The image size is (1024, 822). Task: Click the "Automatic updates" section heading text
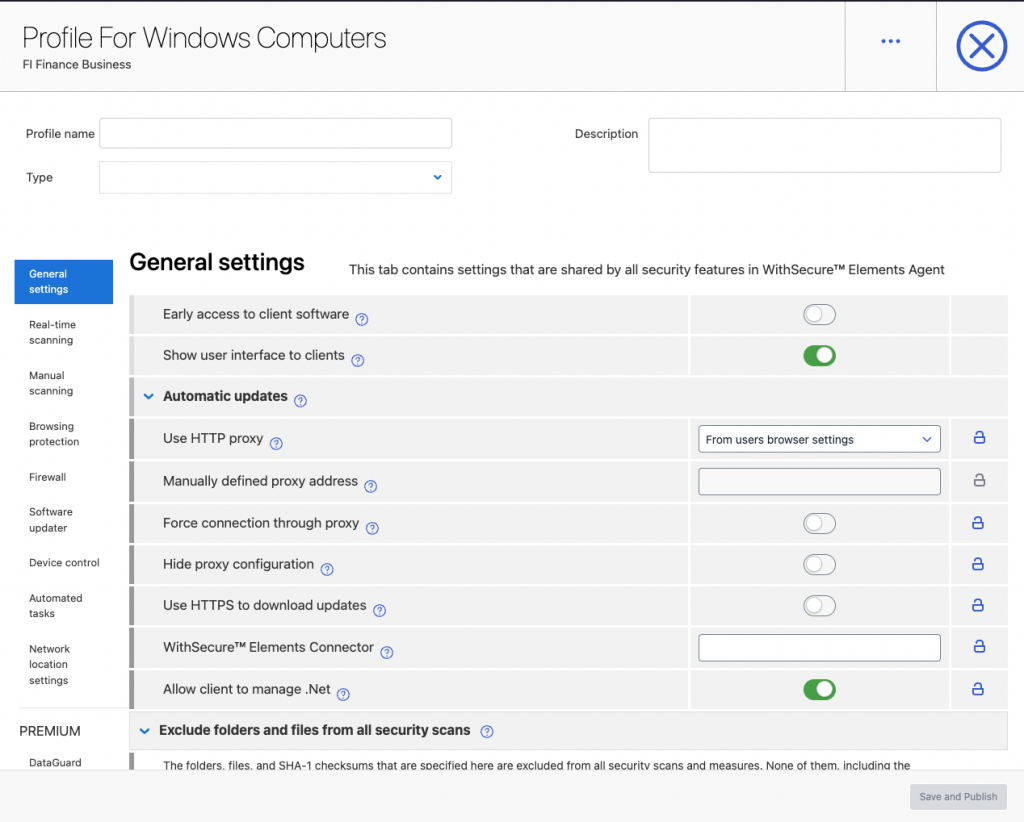[x=225, y=396]
